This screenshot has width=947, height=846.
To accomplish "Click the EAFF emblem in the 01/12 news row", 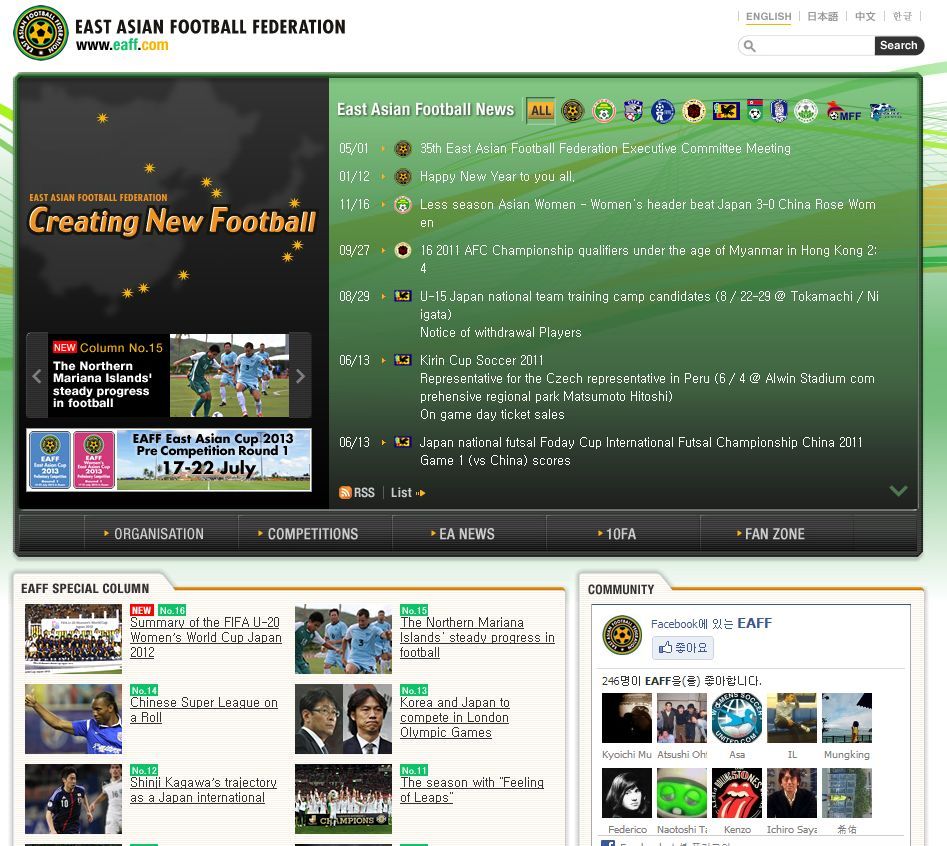I will pos(403,177).
